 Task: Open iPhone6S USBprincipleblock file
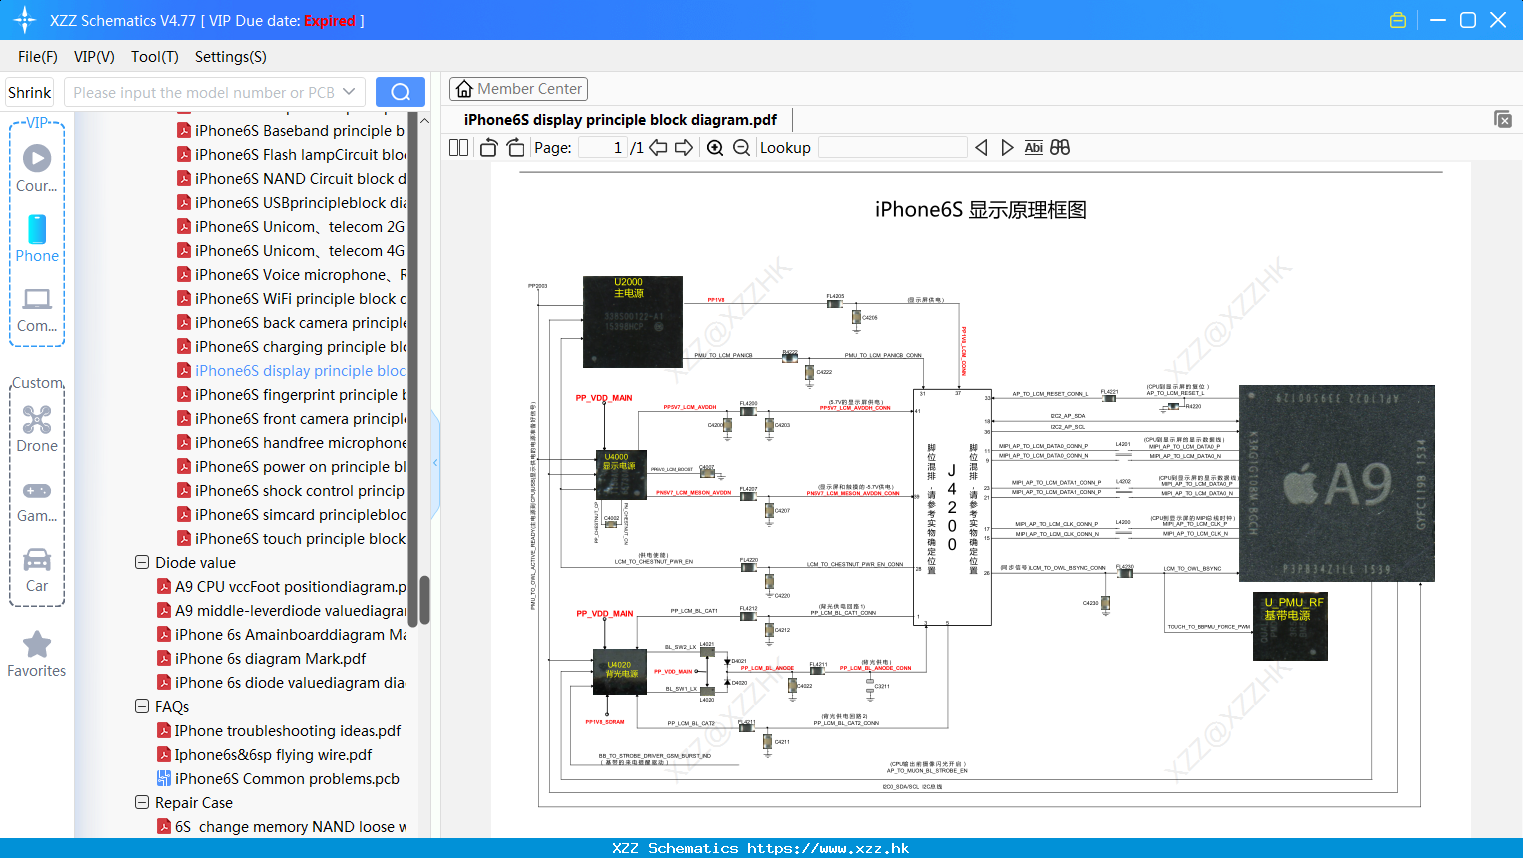[x=291, y=202]
